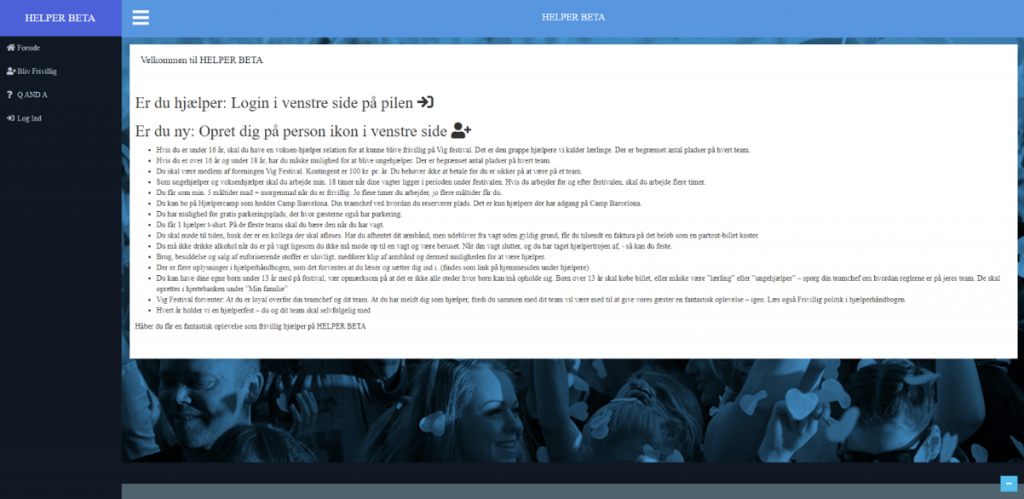Click the 'Vellkommen til HELPER BETA' header
Image resolution: width=1024 pixels, height=499 pixels.
coord(202,60)
